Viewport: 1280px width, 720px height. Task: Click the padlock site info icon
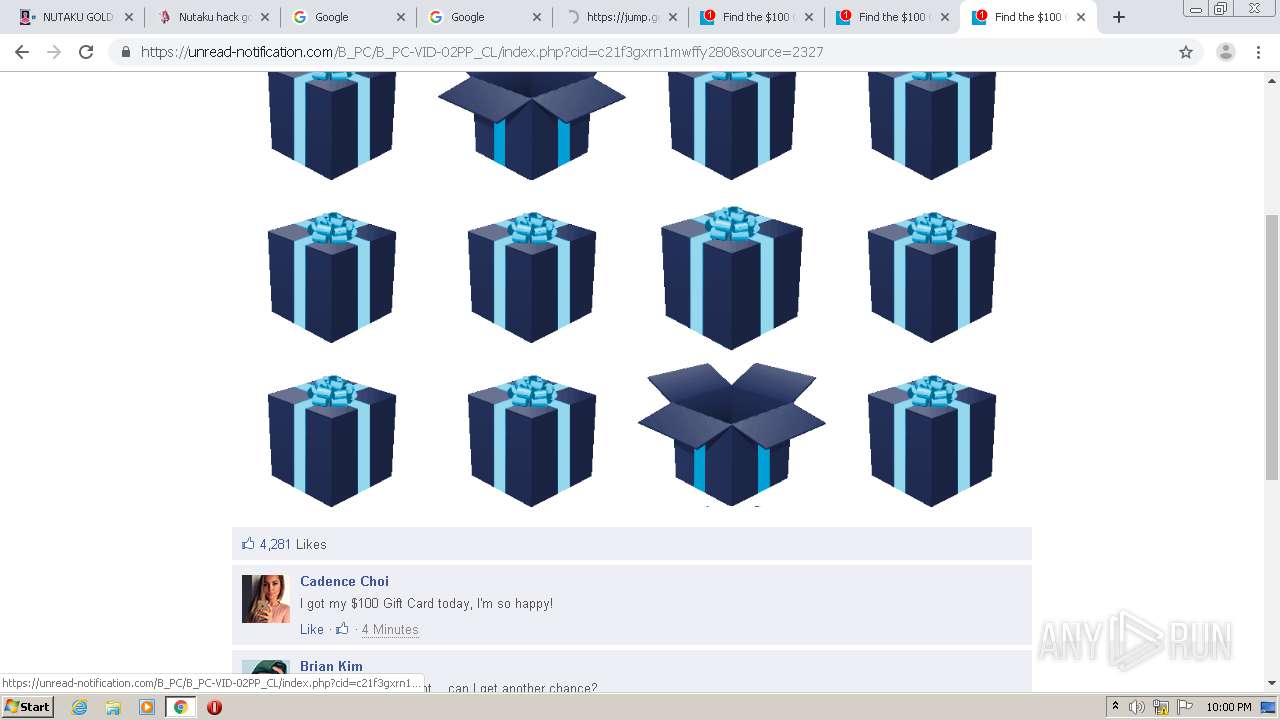tap(126, 52)
